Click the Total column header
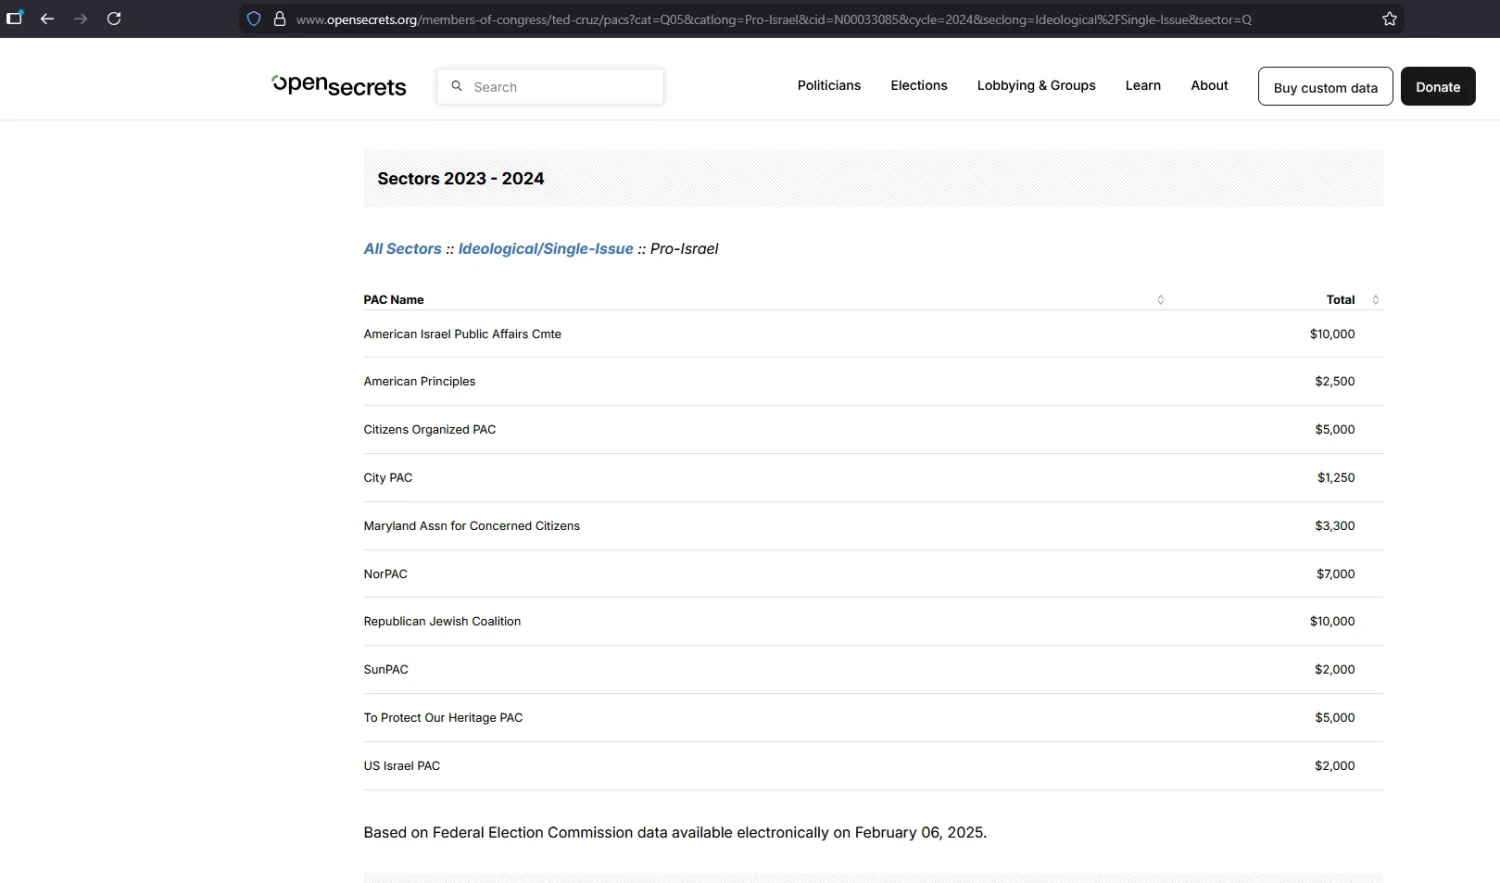 pos(1340,300)
